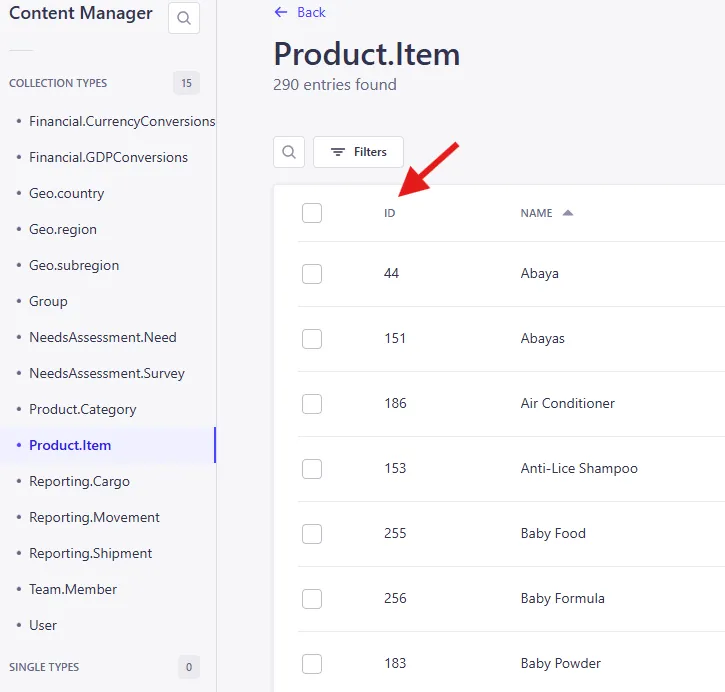
Task: Click the table search magnifier icon
Action: (289, 152)
